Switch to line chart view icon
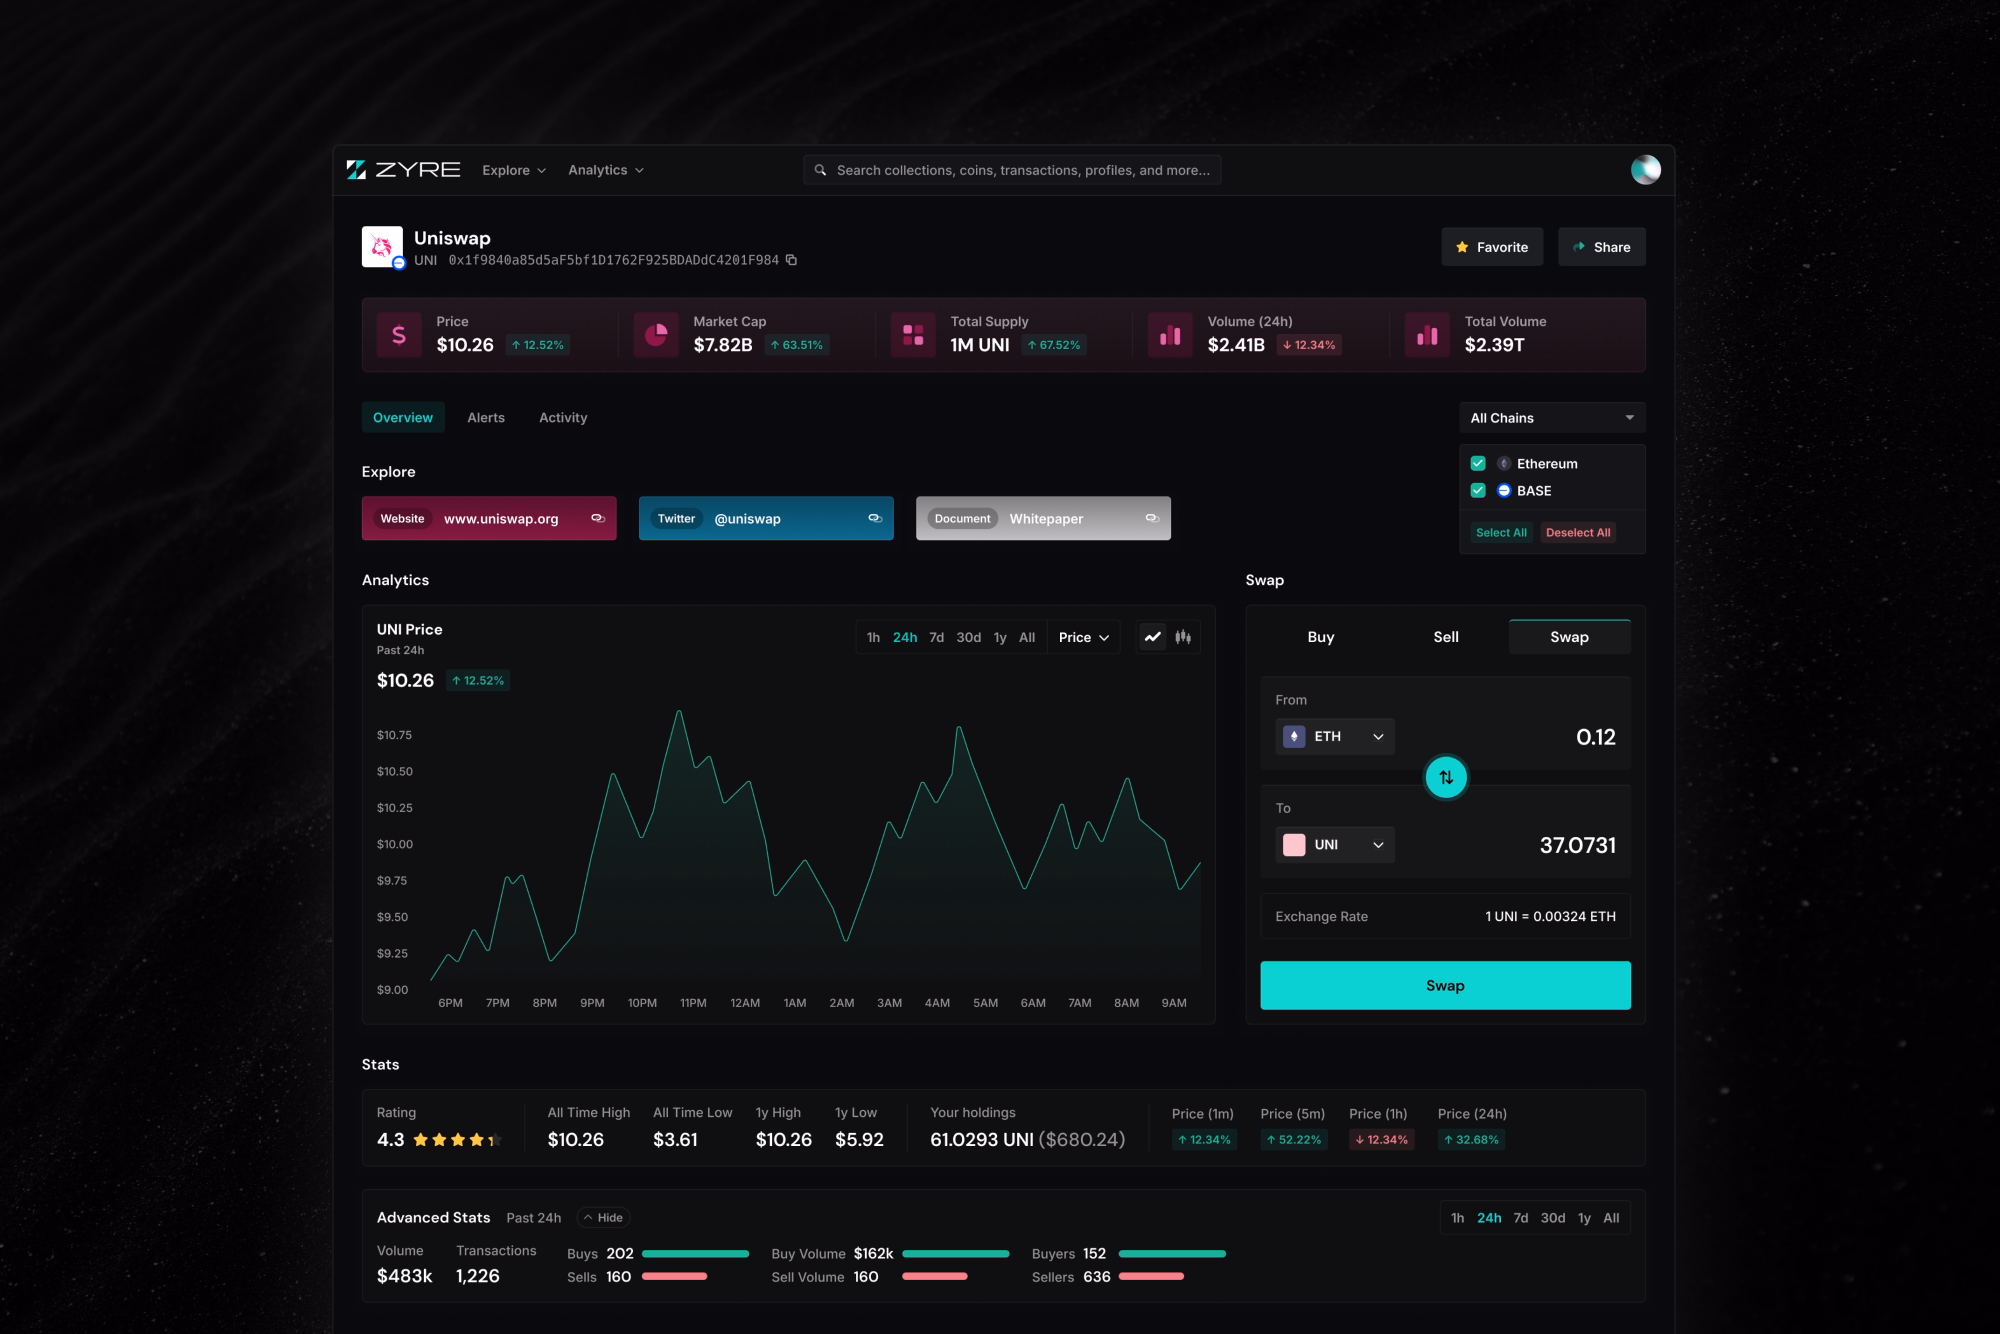The width and height of the screenshot is (2000, 1334). click(1153, 637)
